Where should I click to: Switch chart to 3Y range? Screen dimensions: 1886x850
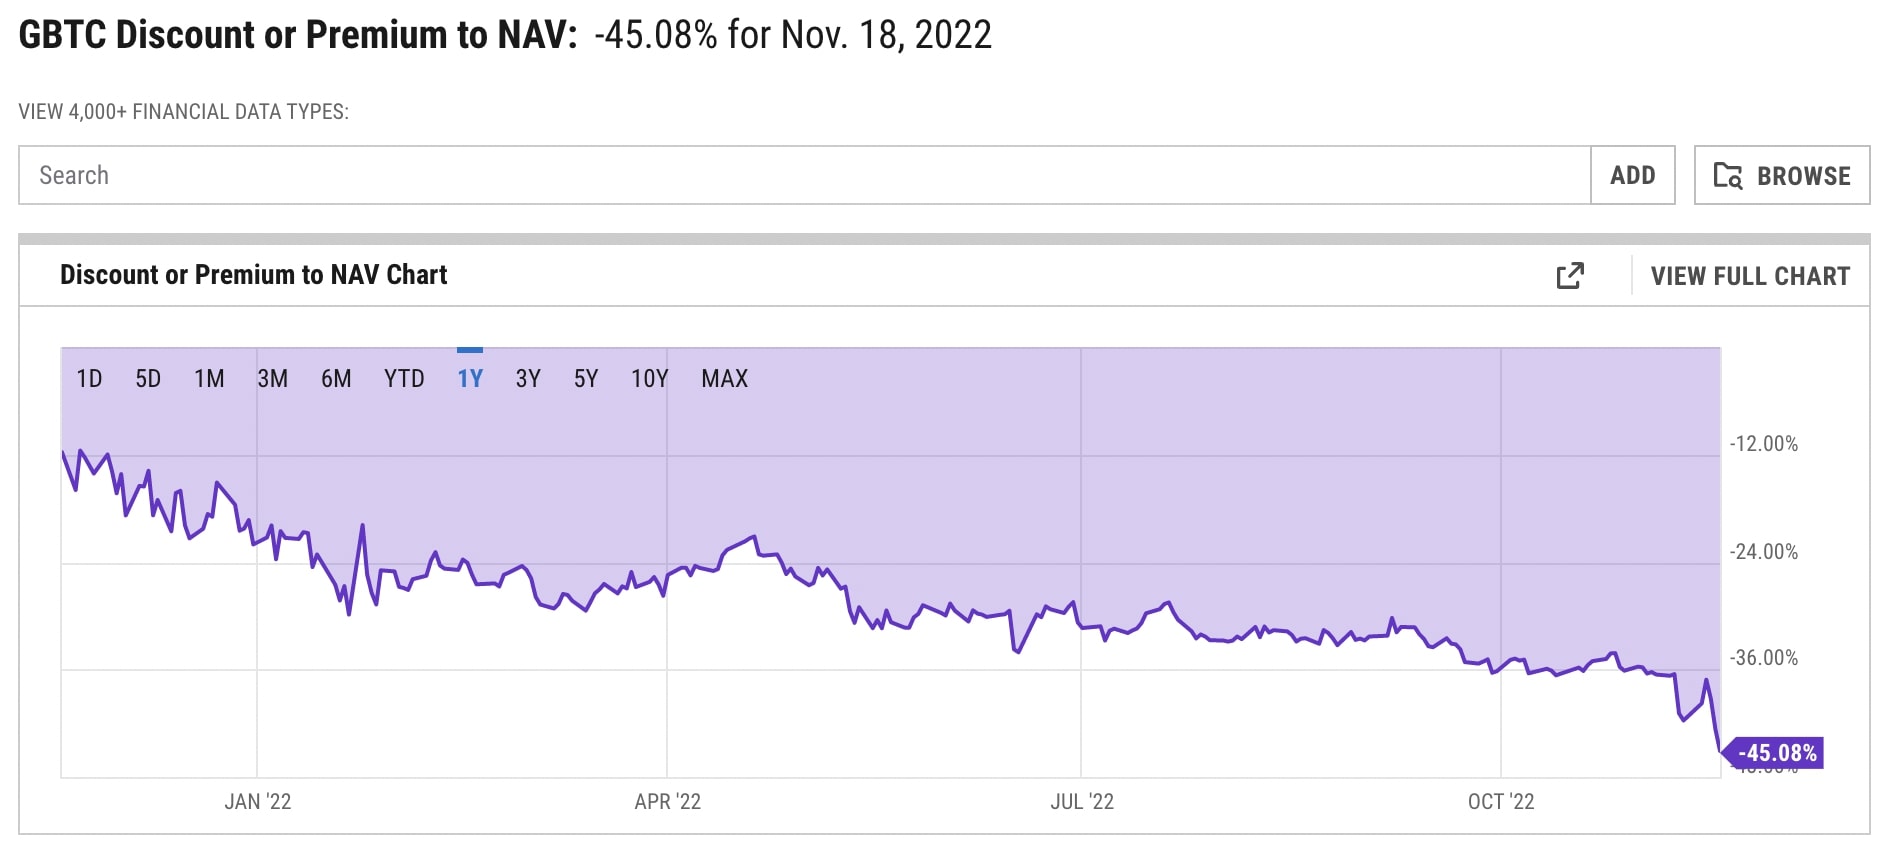tap(528, 379)
